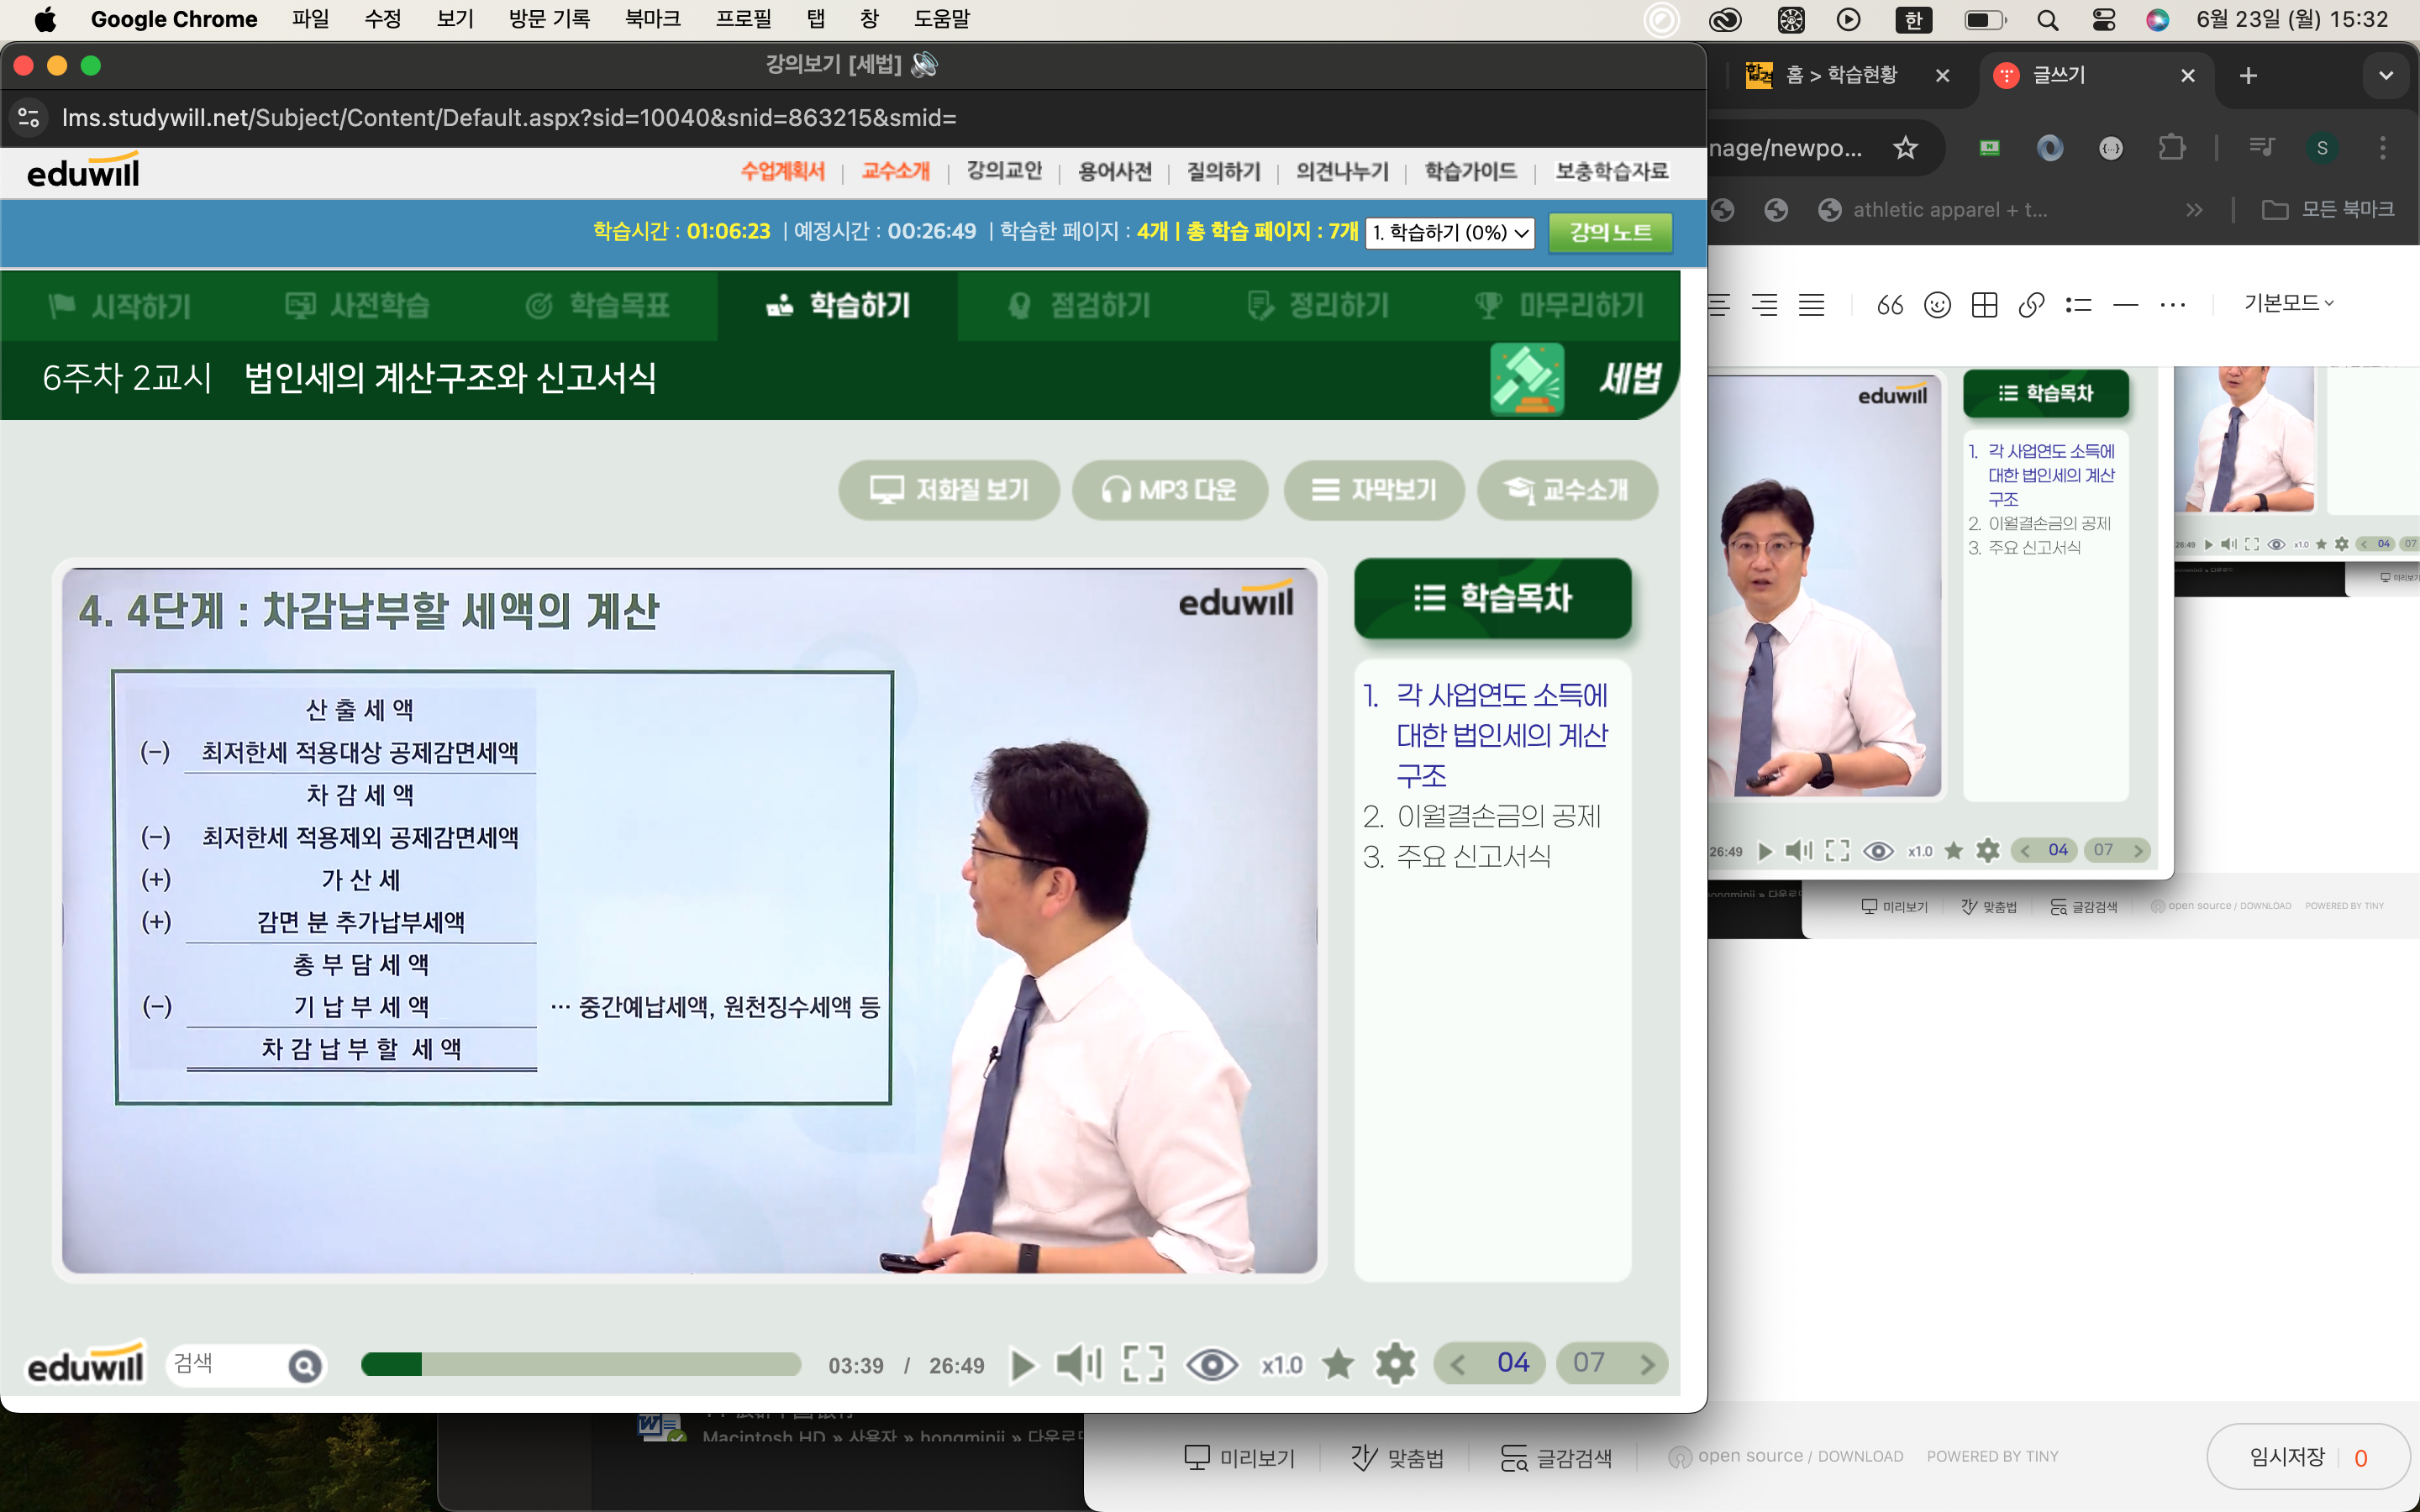Image resolution: width=2420 pixels, height=1512 pixels.
Task: Go to the next page with the right arrow
Action: tap(1646, 1364)
